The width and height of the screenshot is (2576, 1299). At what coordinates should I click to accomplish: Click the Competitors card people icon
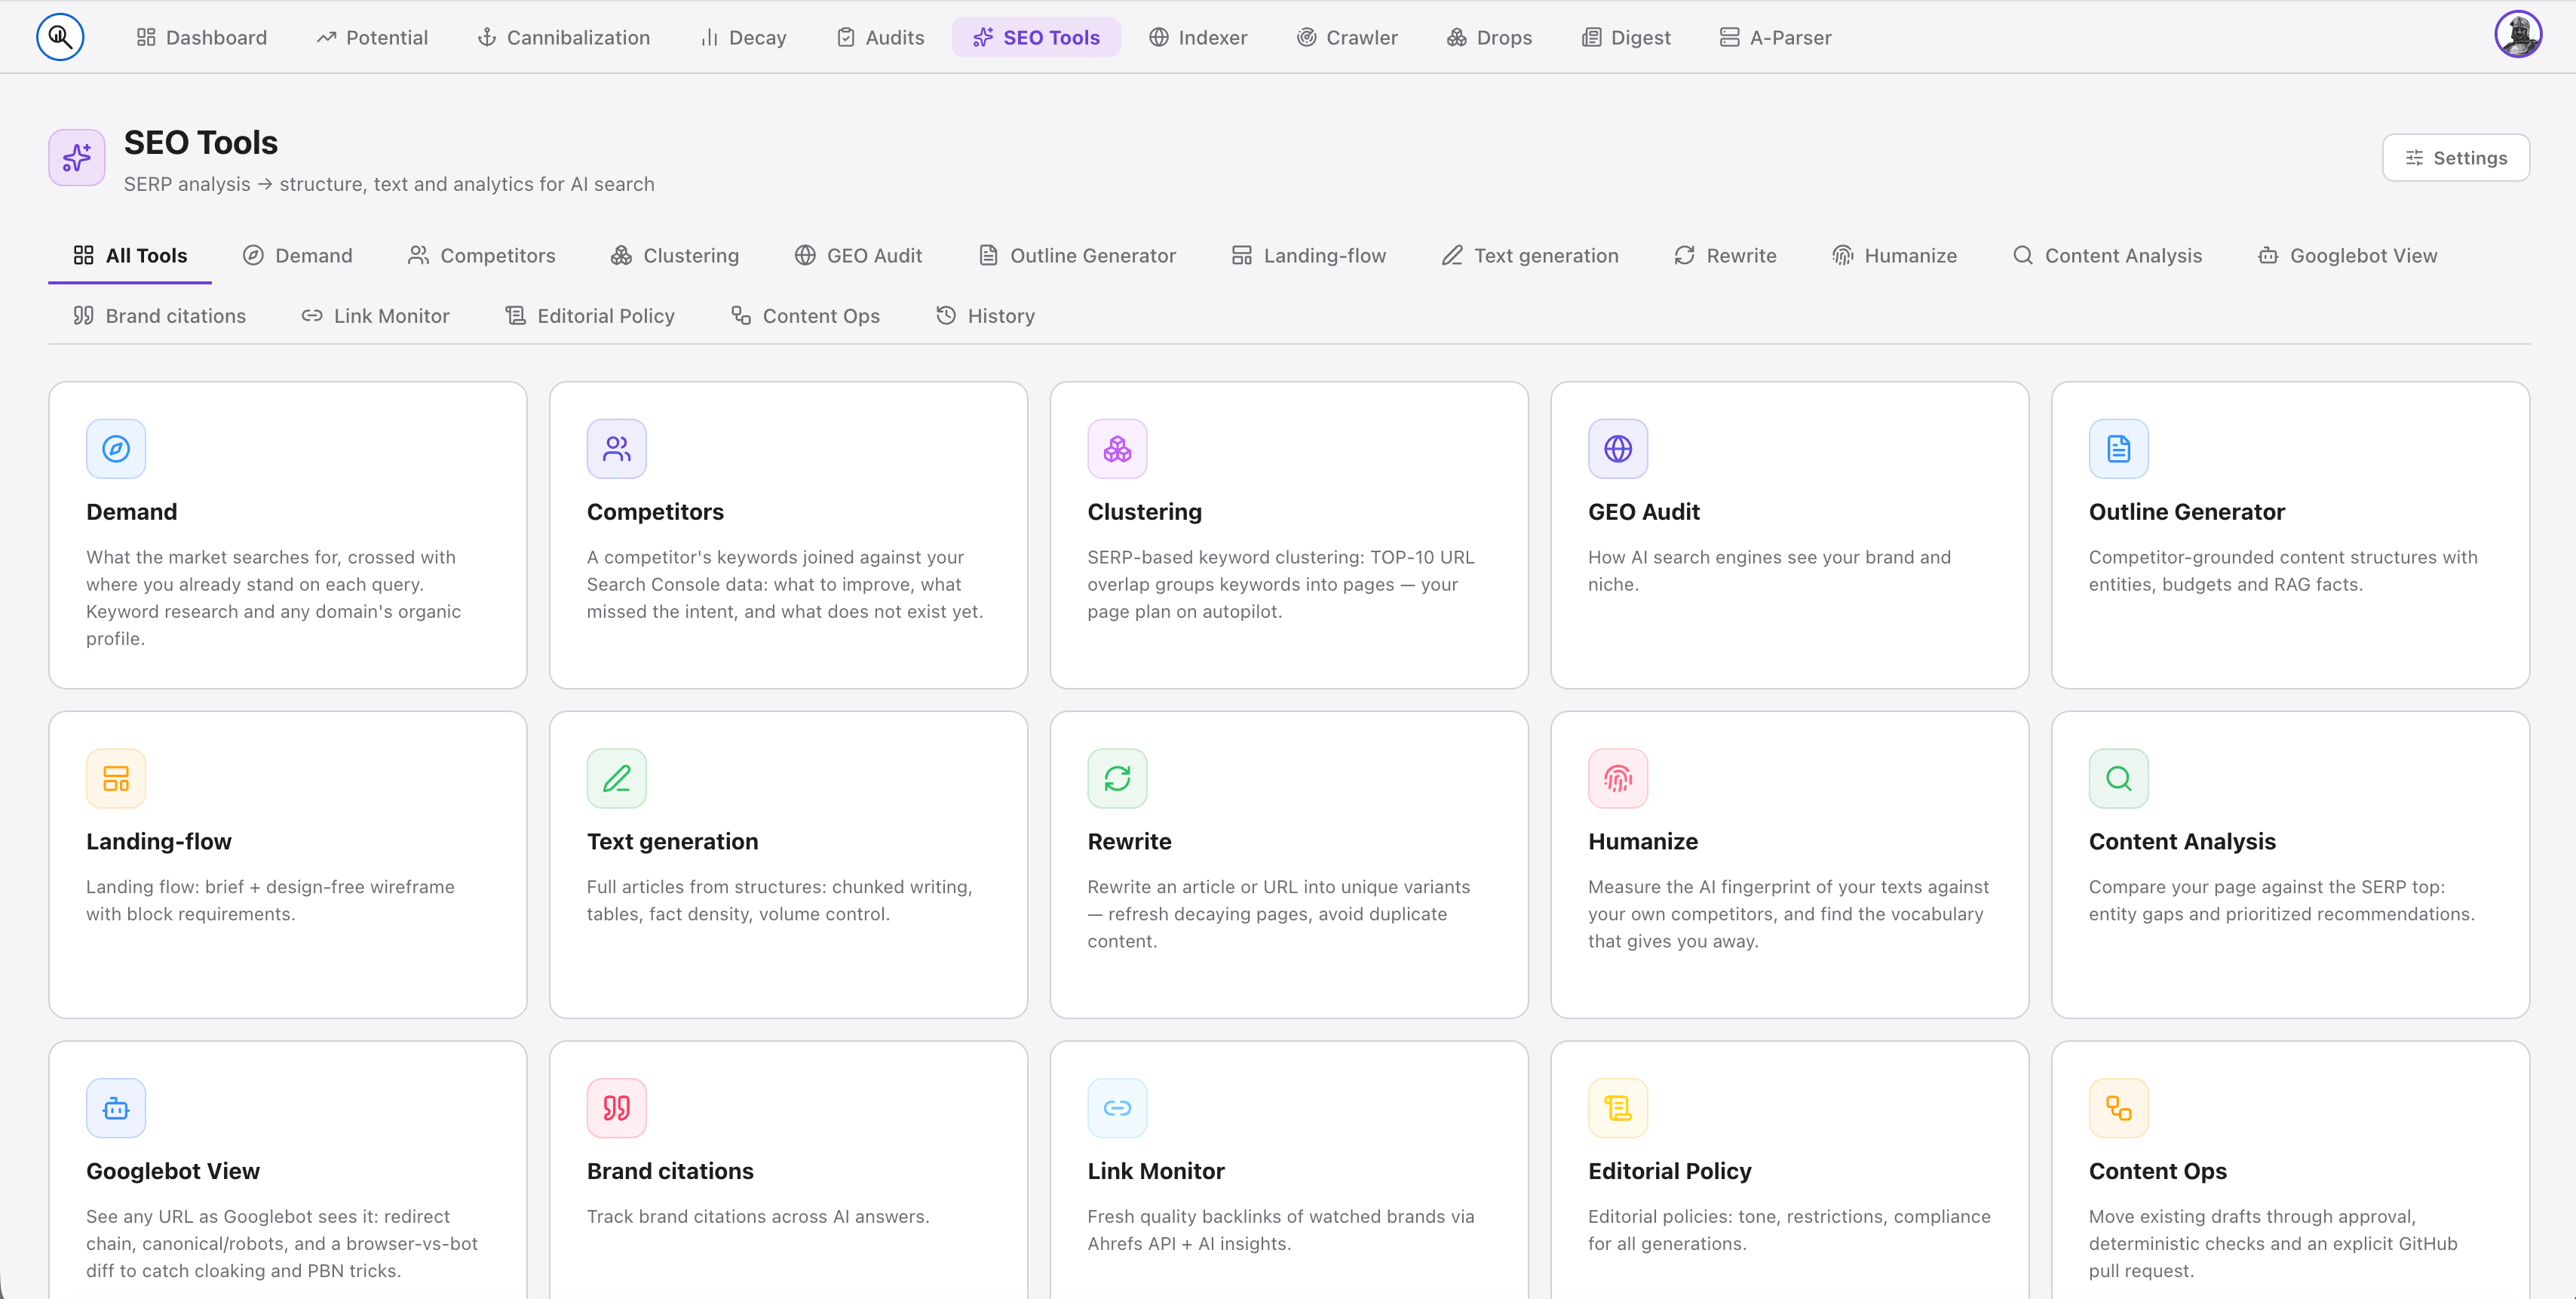(617, 449)
